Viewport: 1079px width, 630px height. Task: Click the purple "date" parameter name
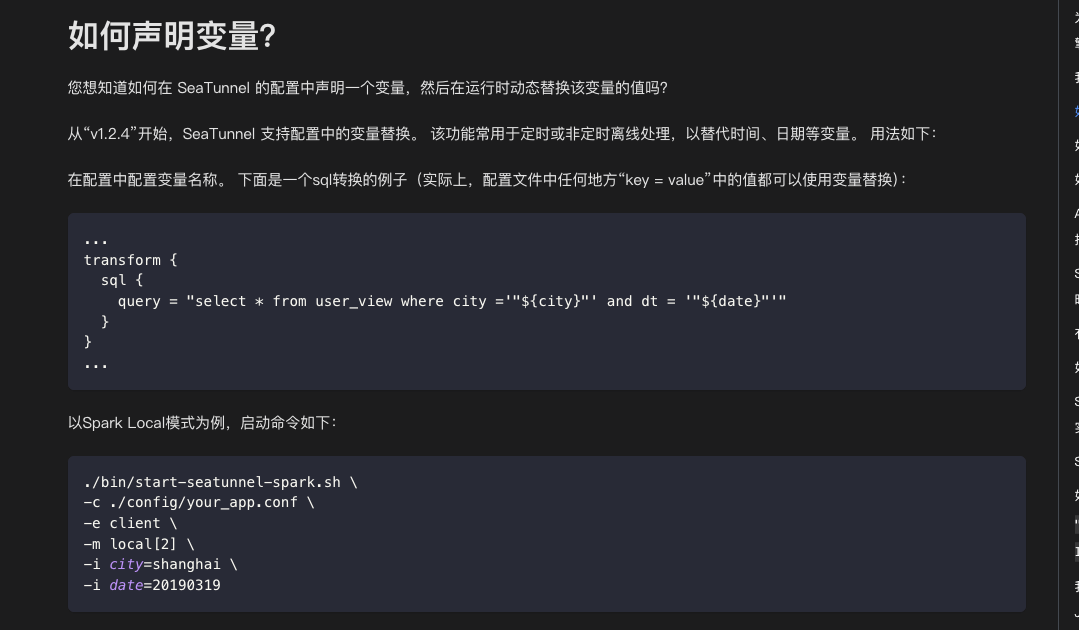pos(126,585)
